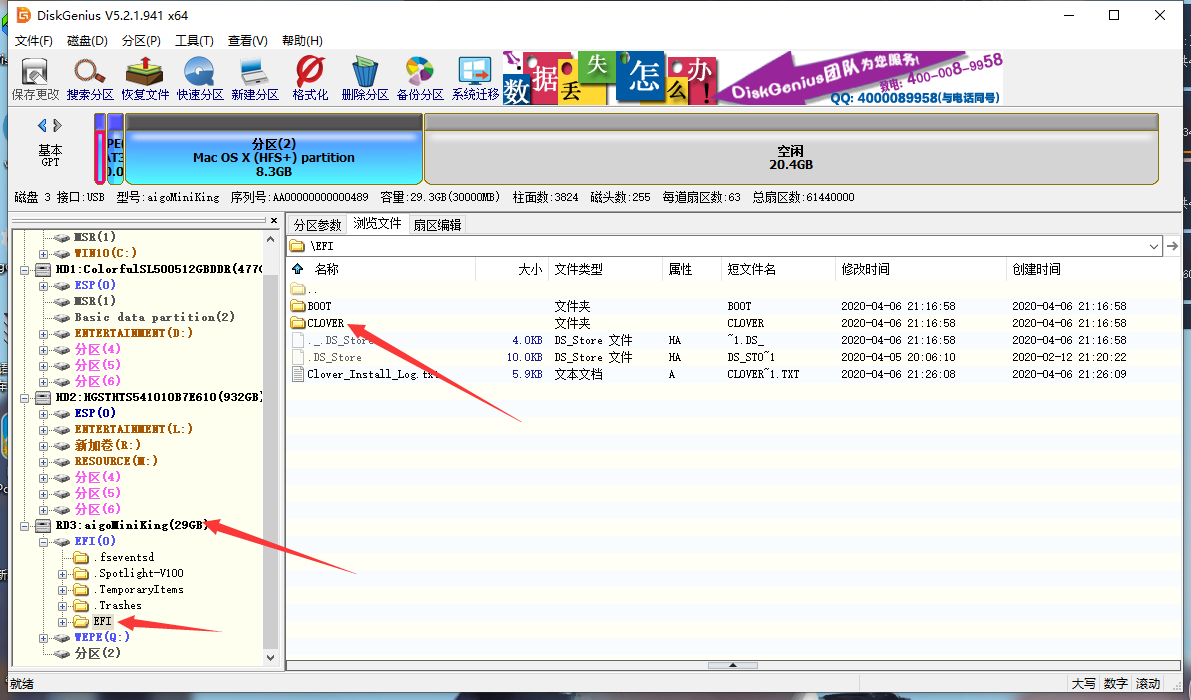
Task: Click the tree panel scroll-up arrow
Action: [270, 238]
